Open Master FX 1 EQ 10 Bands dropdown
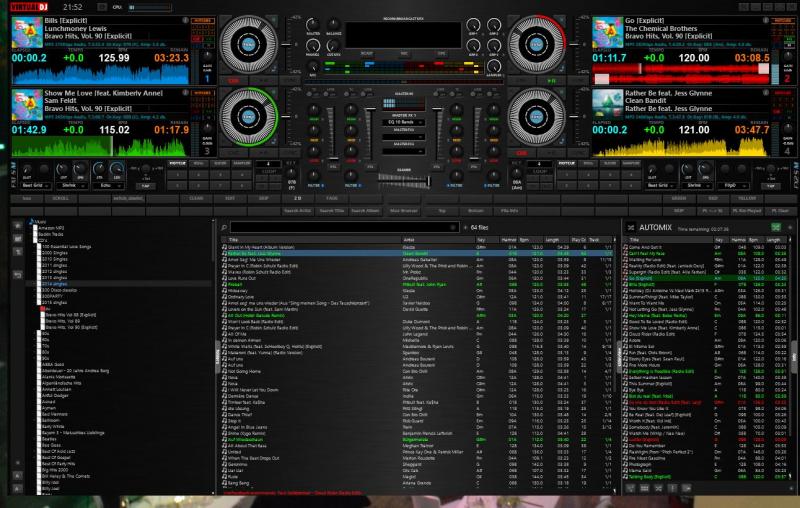This screenshot has width=800, height=508. [x=404, y=122]
